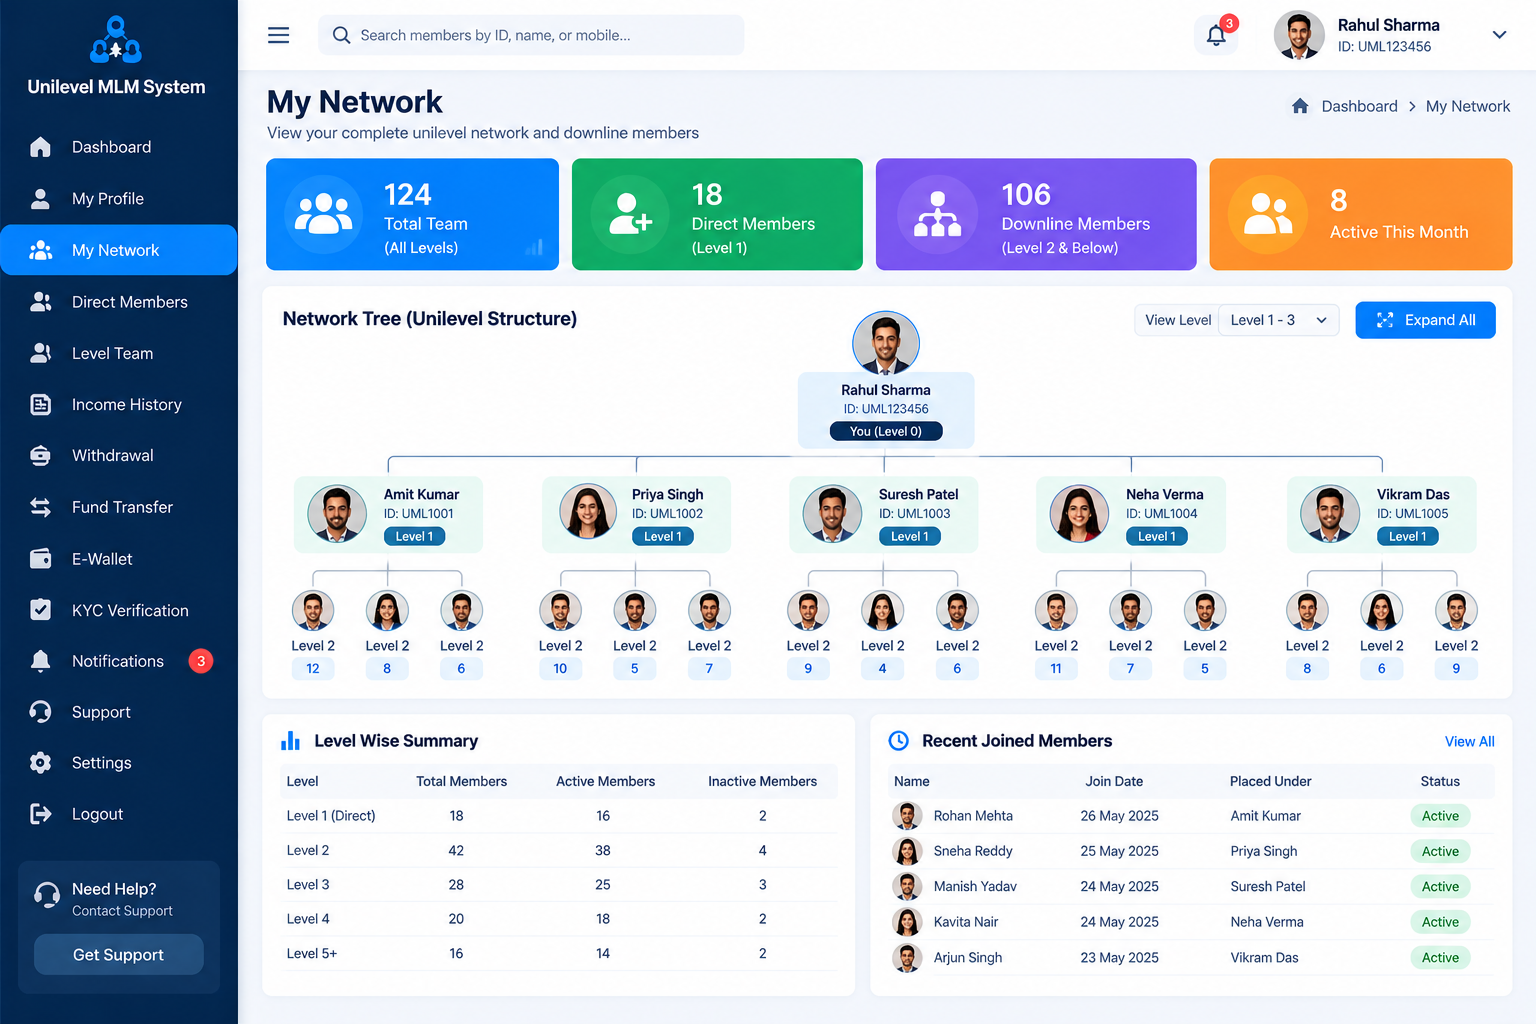Click the Rohan Mehta member name
This screenshot has width=1536, height=1024.
click(973, 816)
